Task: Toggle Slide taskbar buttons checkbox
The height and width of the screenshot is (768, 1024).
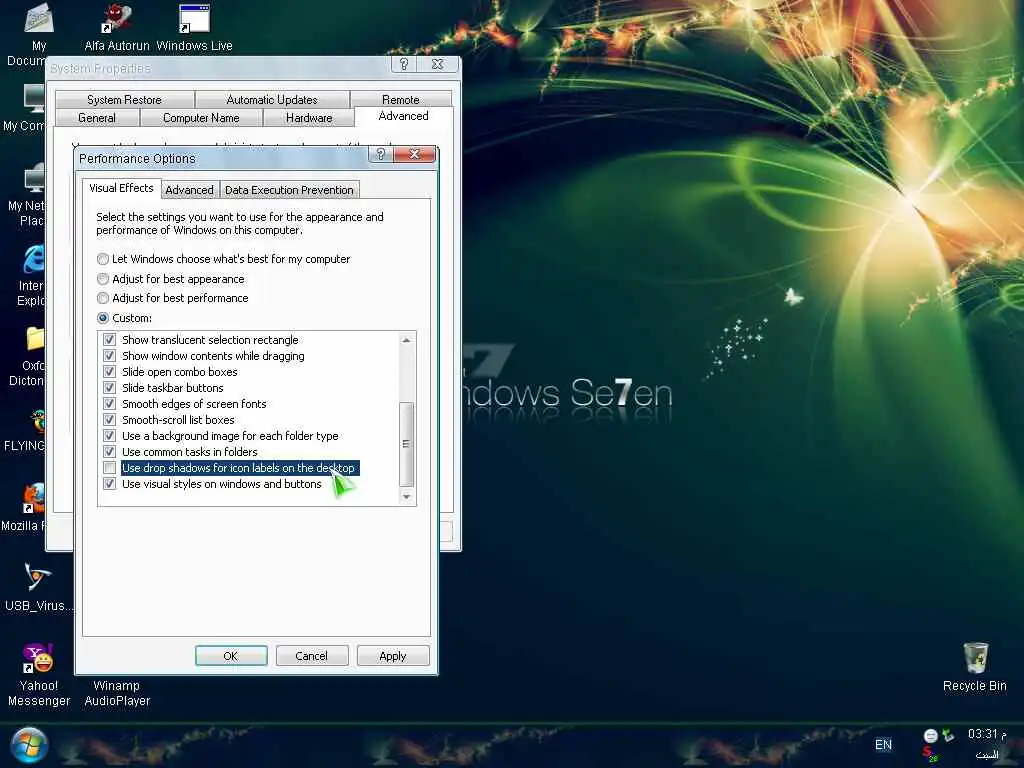Action: coord(110,388)
